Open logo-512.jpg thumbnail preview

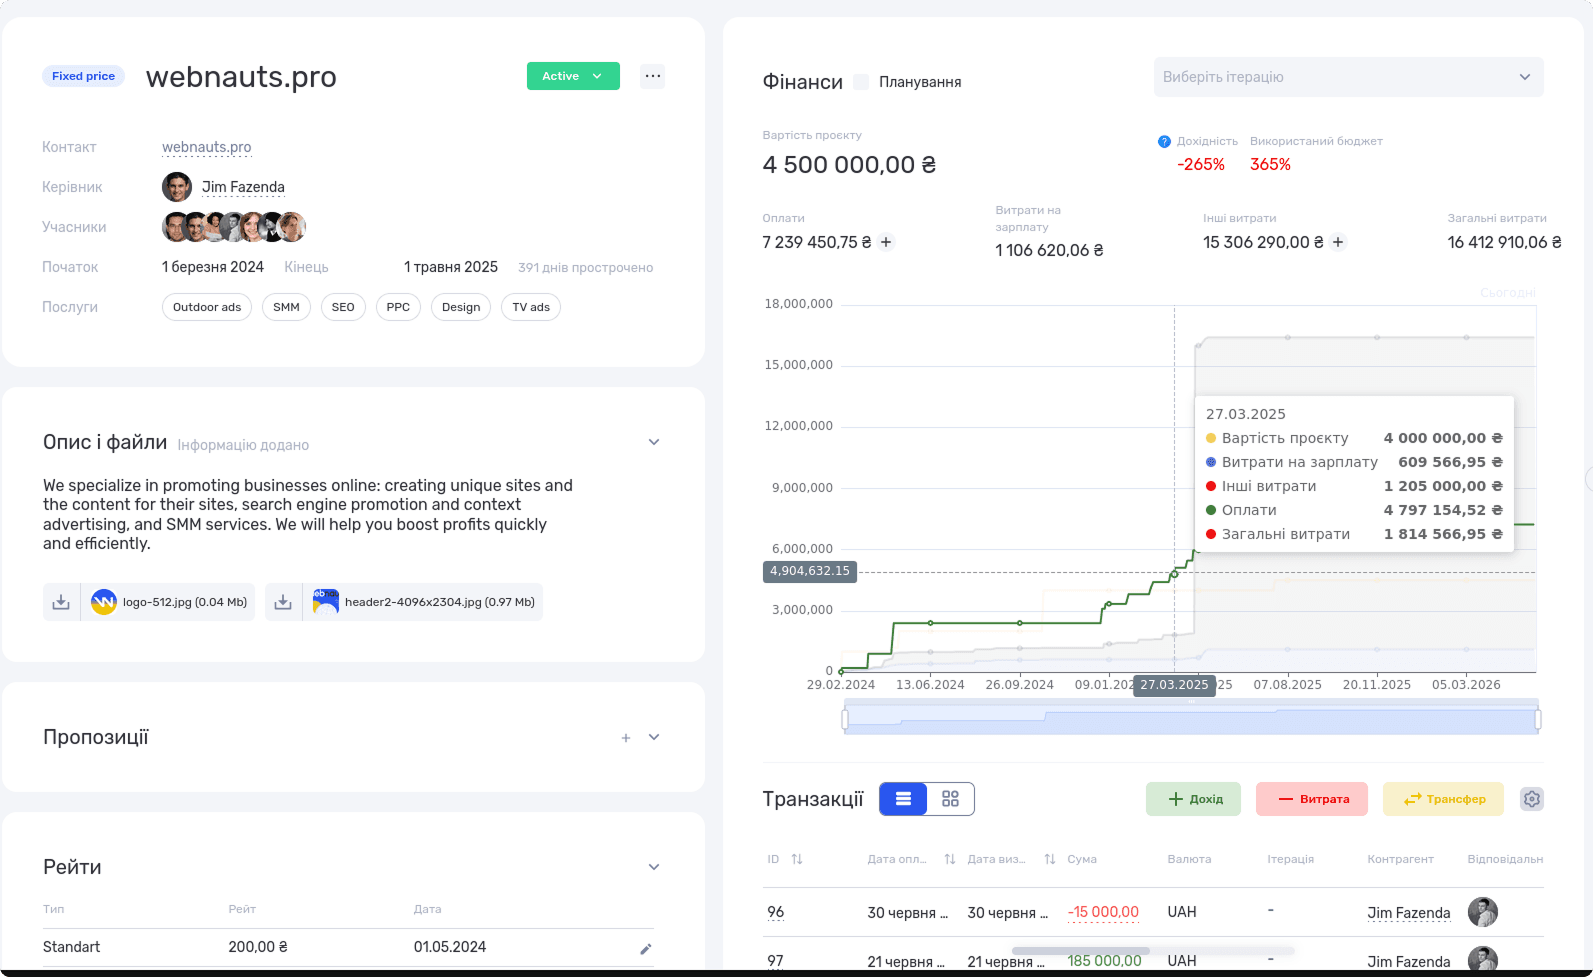pyautogui.click(x=104, y=602)
